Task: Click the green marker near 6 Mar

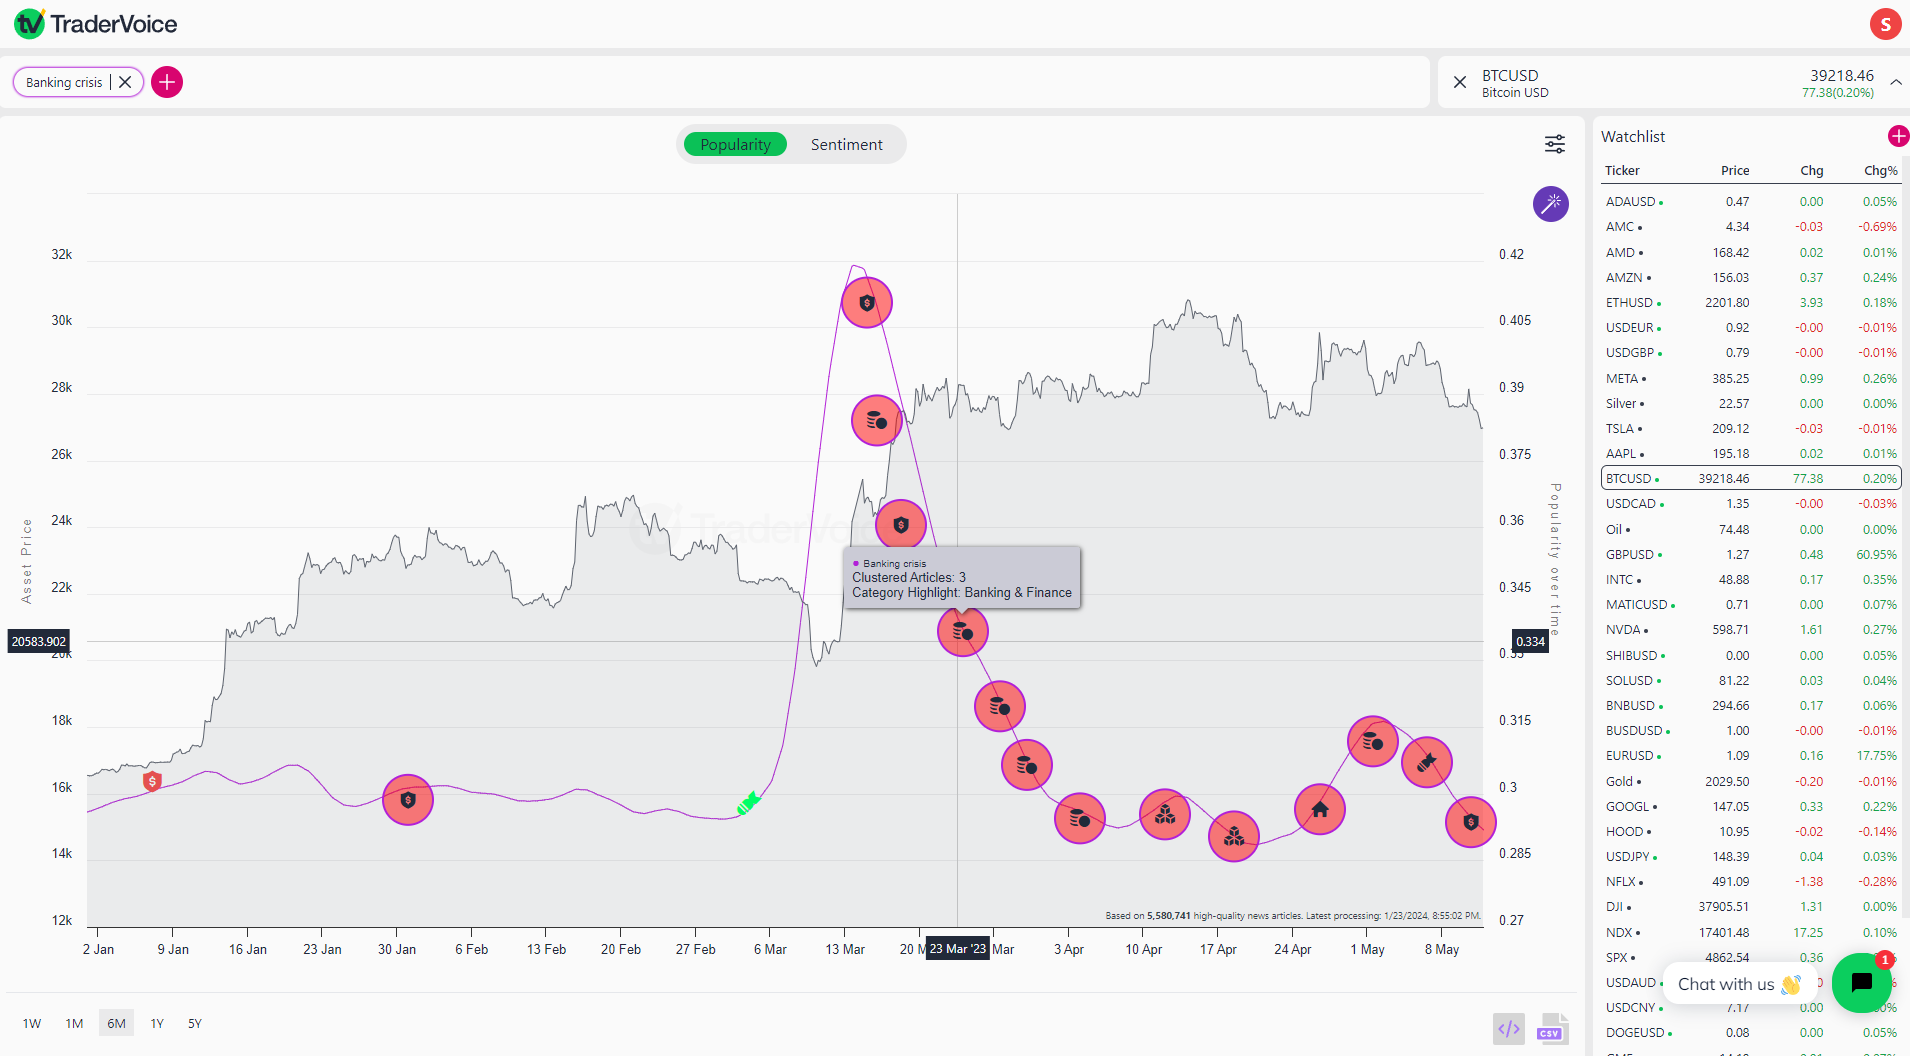Action: (748, 803)
